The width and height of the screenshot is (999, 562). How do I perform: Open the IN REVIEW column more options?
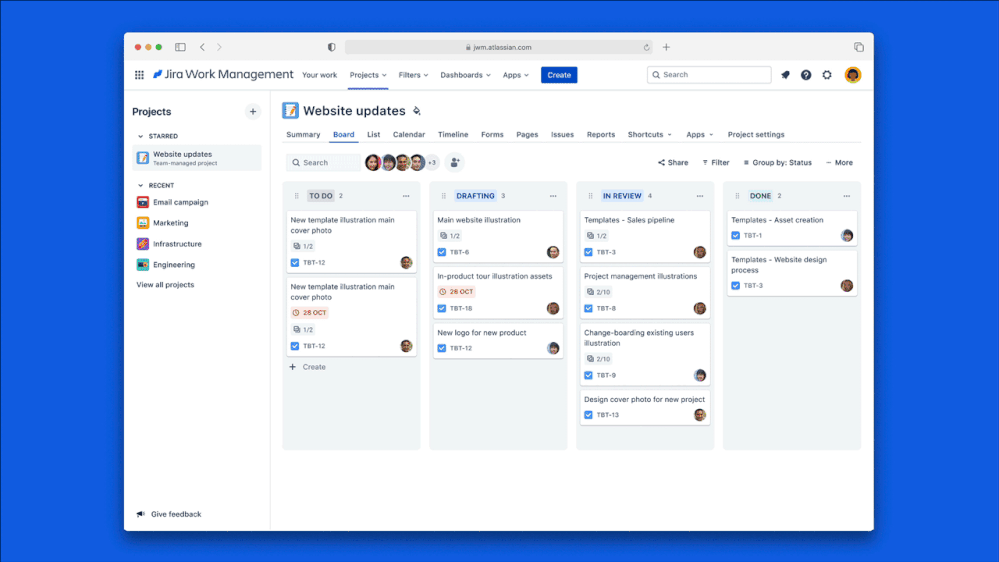point(700,196)
